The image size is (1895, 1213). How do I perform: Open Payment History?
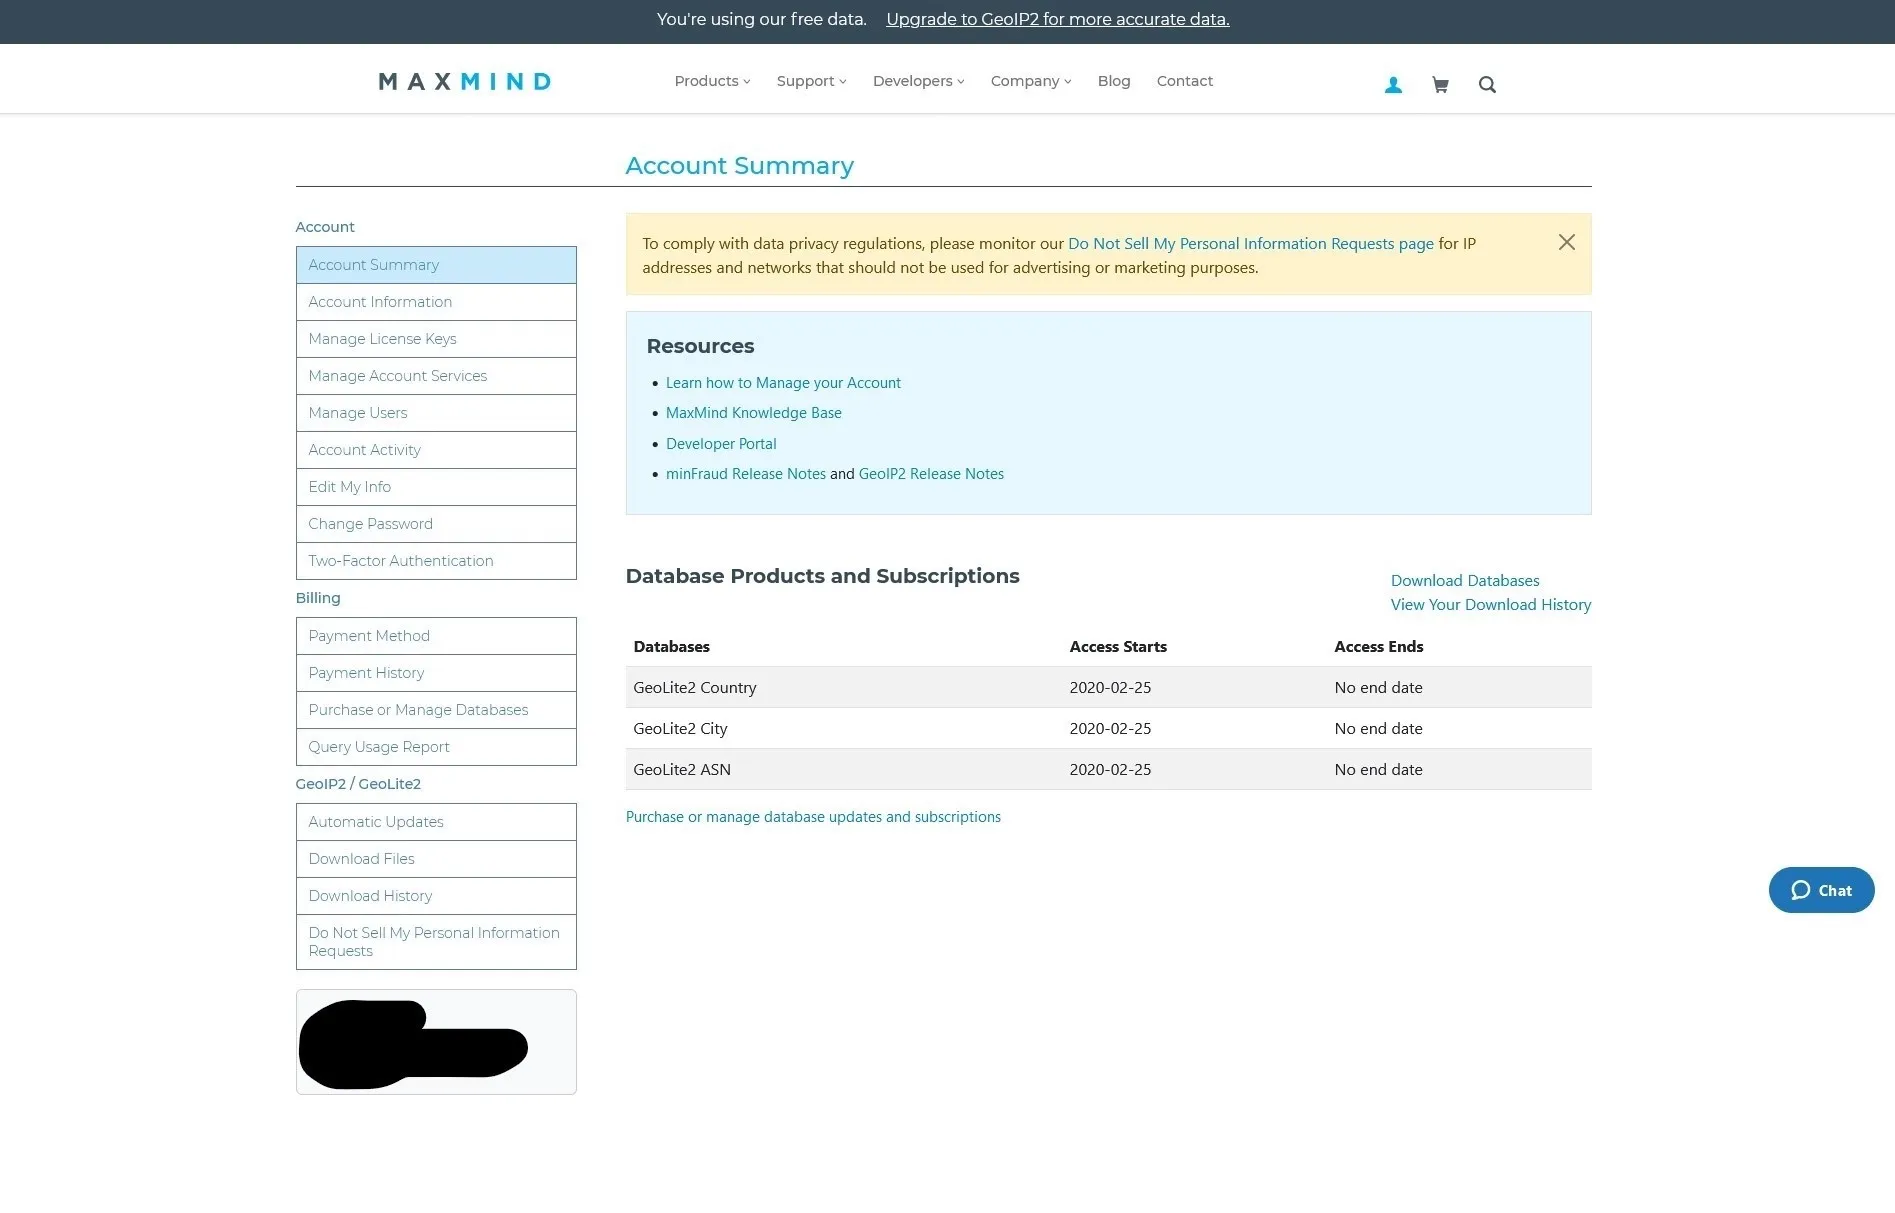click(x=365, y=672)
